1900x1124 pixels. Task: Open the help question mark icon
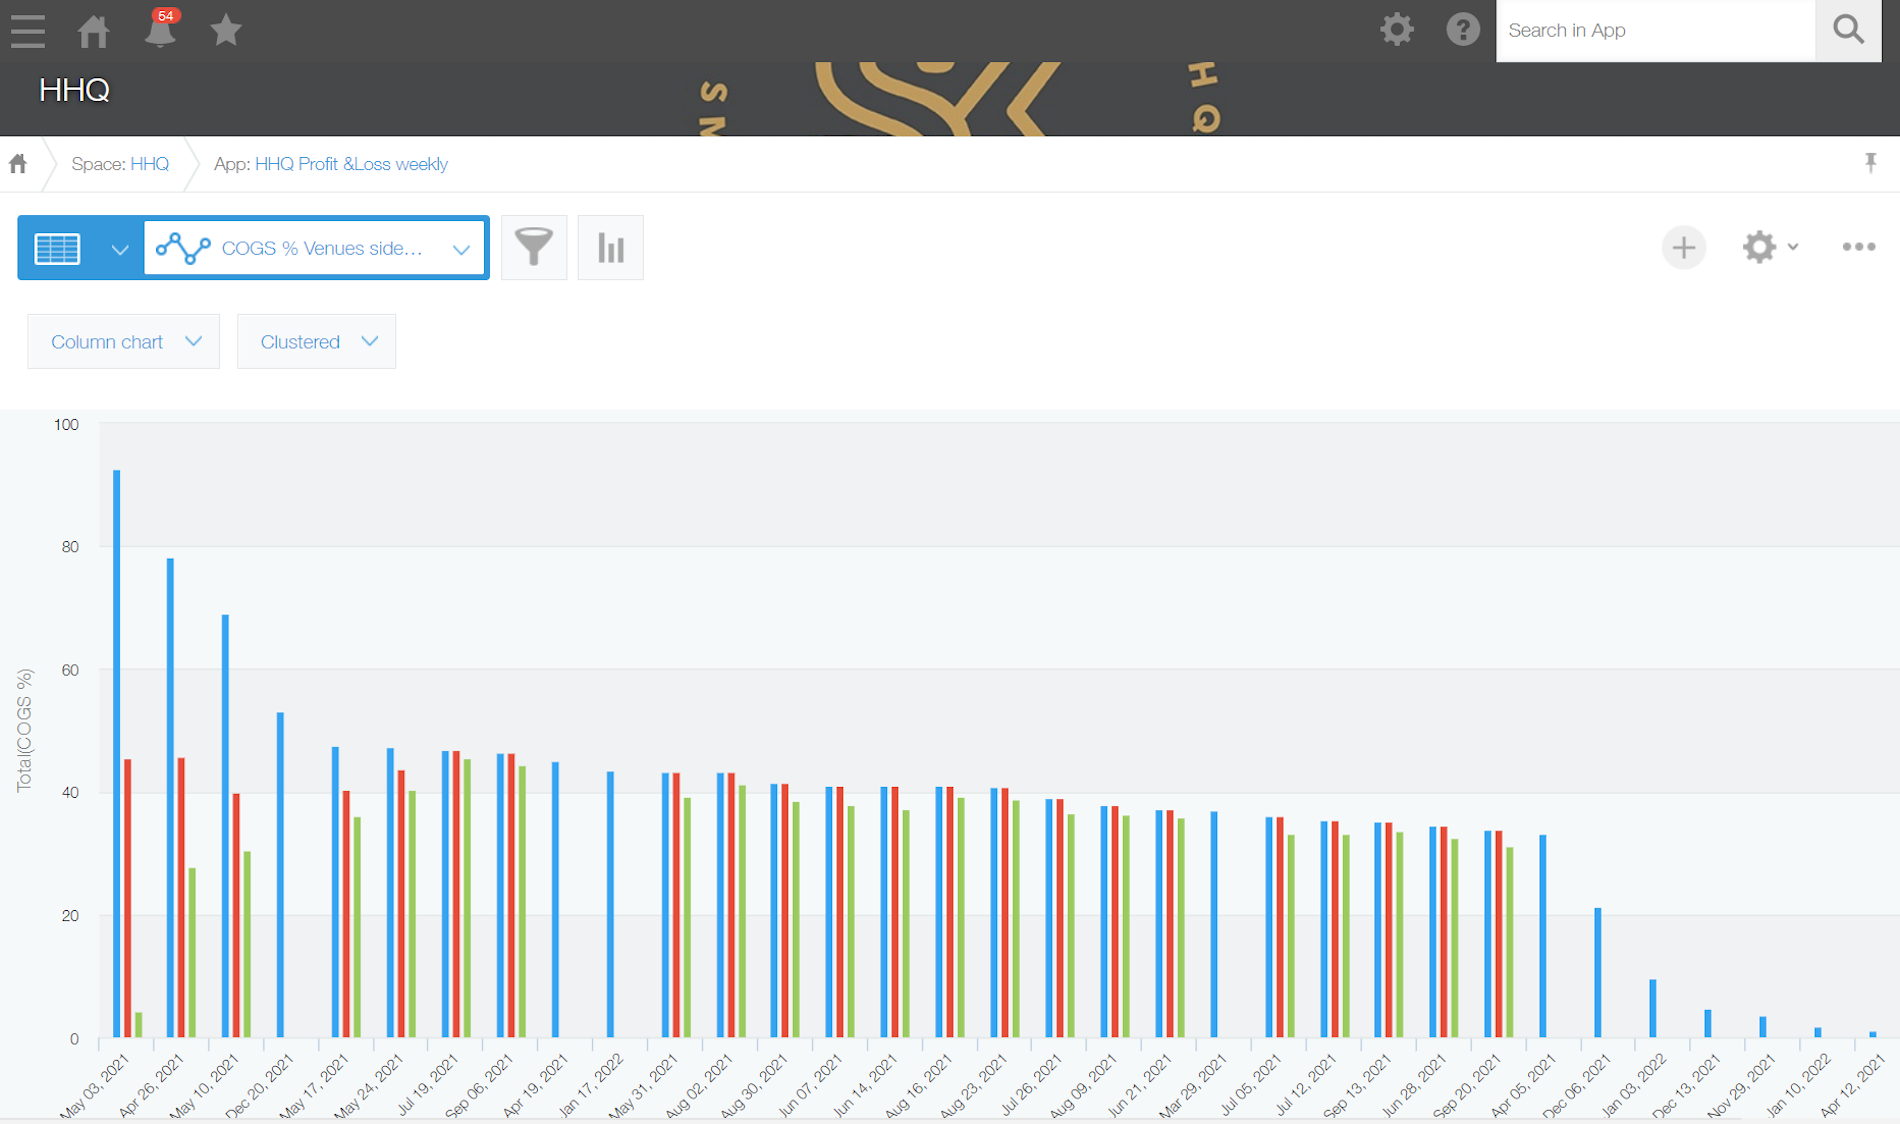coord(1462,30)
